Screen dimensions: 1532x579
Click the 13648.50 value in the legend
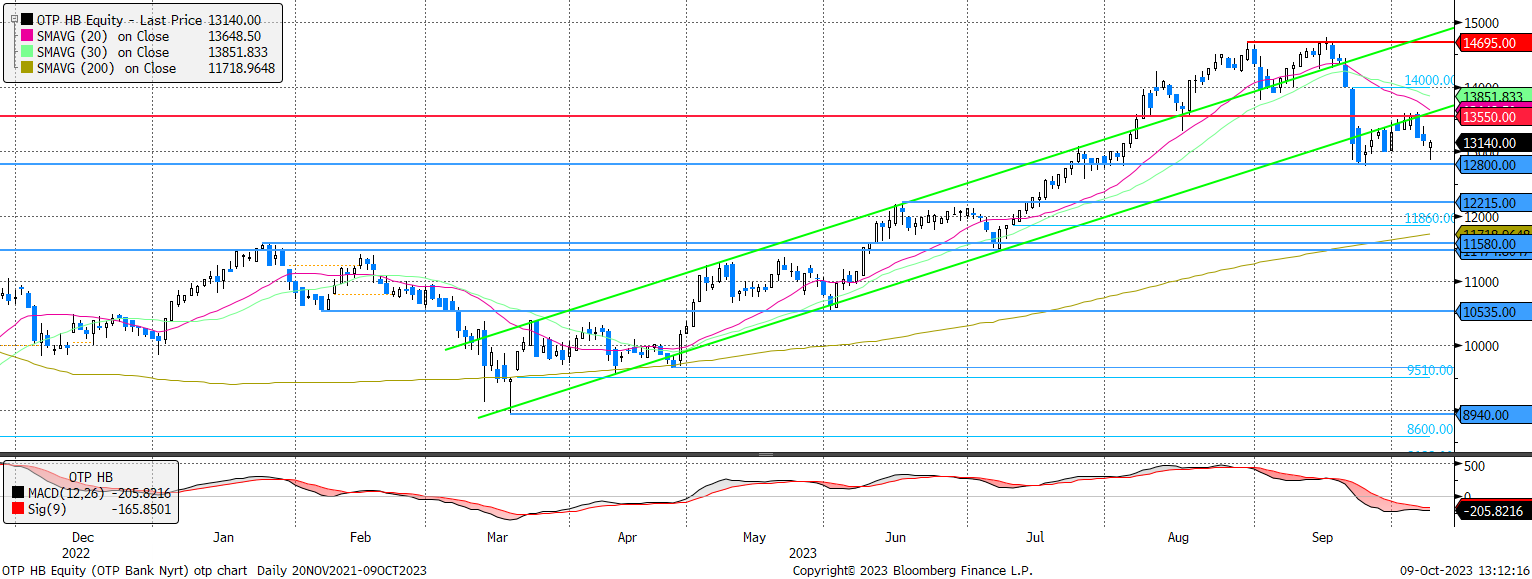[x=235, y=36]
